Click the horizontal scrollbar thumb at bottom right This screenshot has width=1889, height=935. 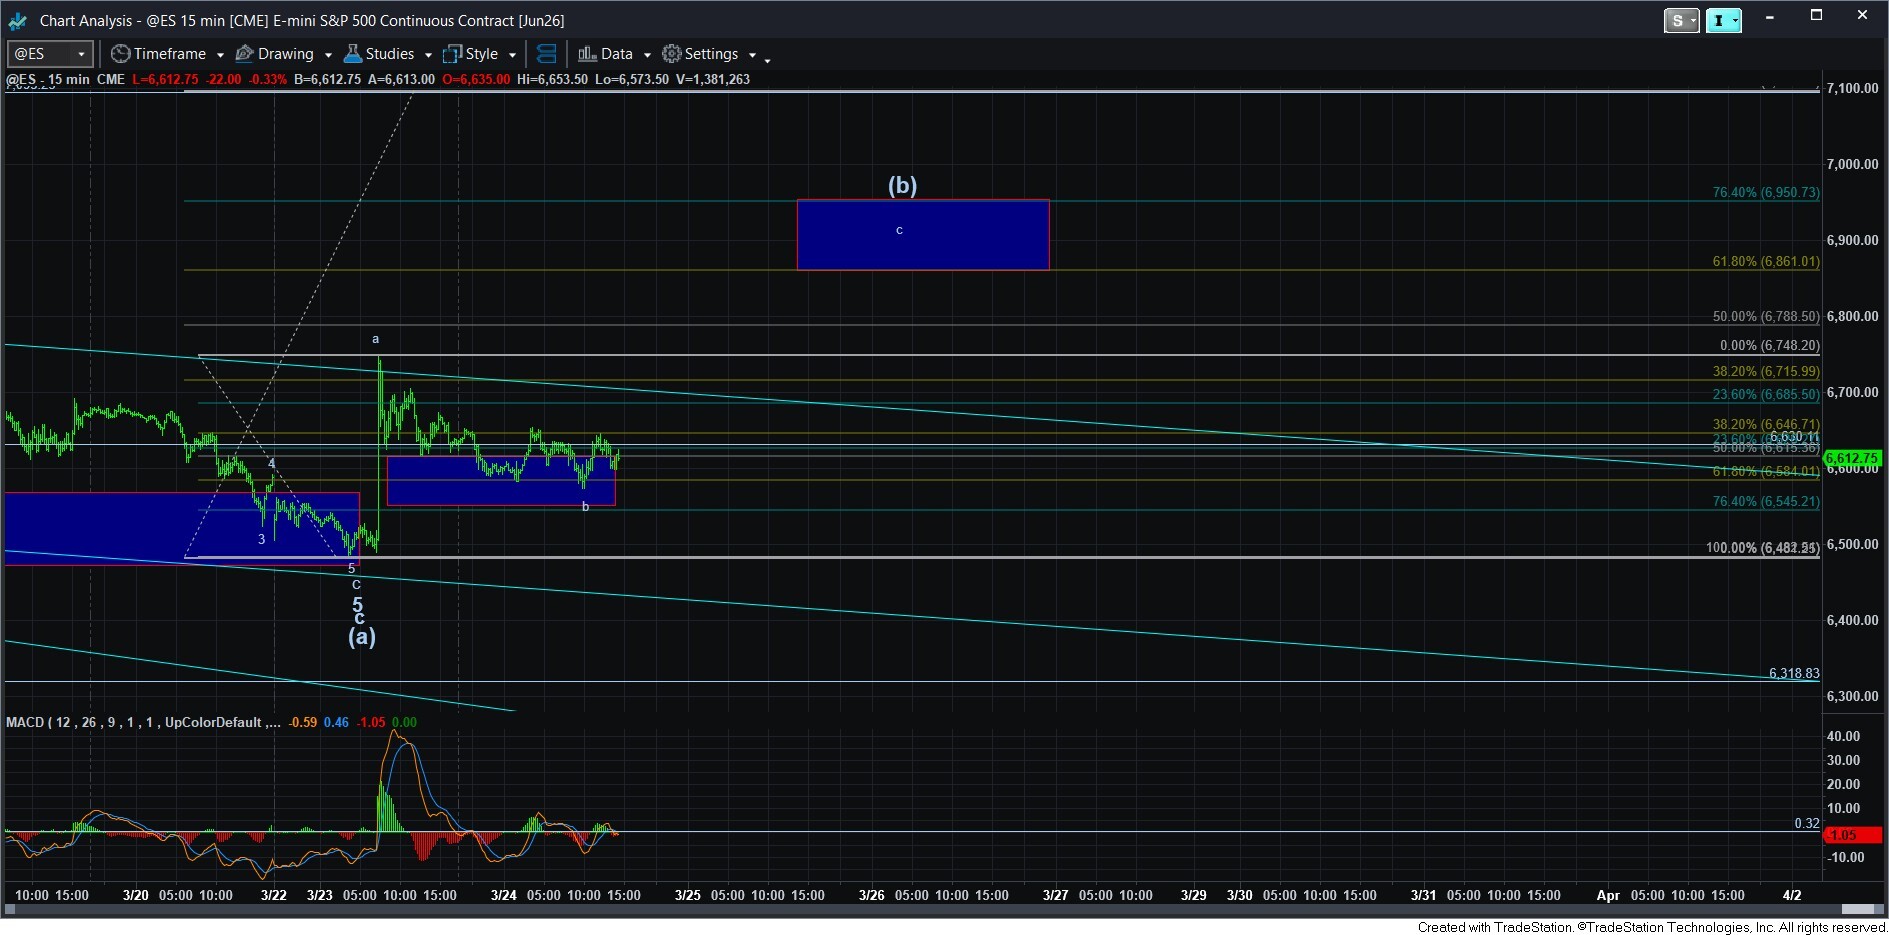pos(1860,909)
